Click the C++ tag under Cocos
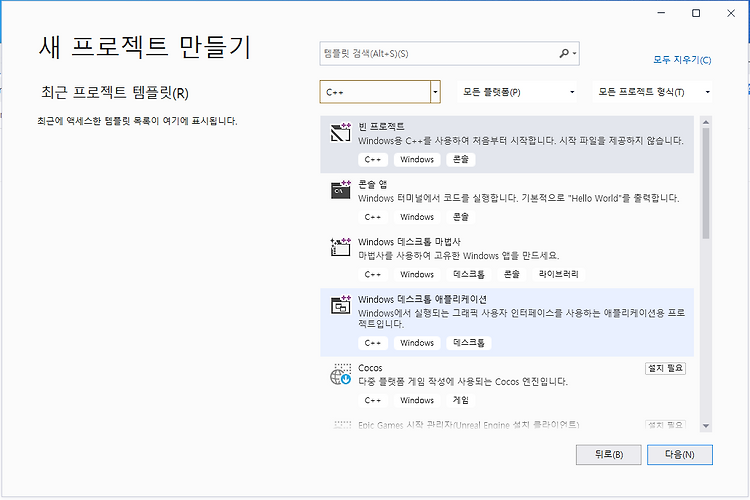The image size is (750, 500). 373,400
